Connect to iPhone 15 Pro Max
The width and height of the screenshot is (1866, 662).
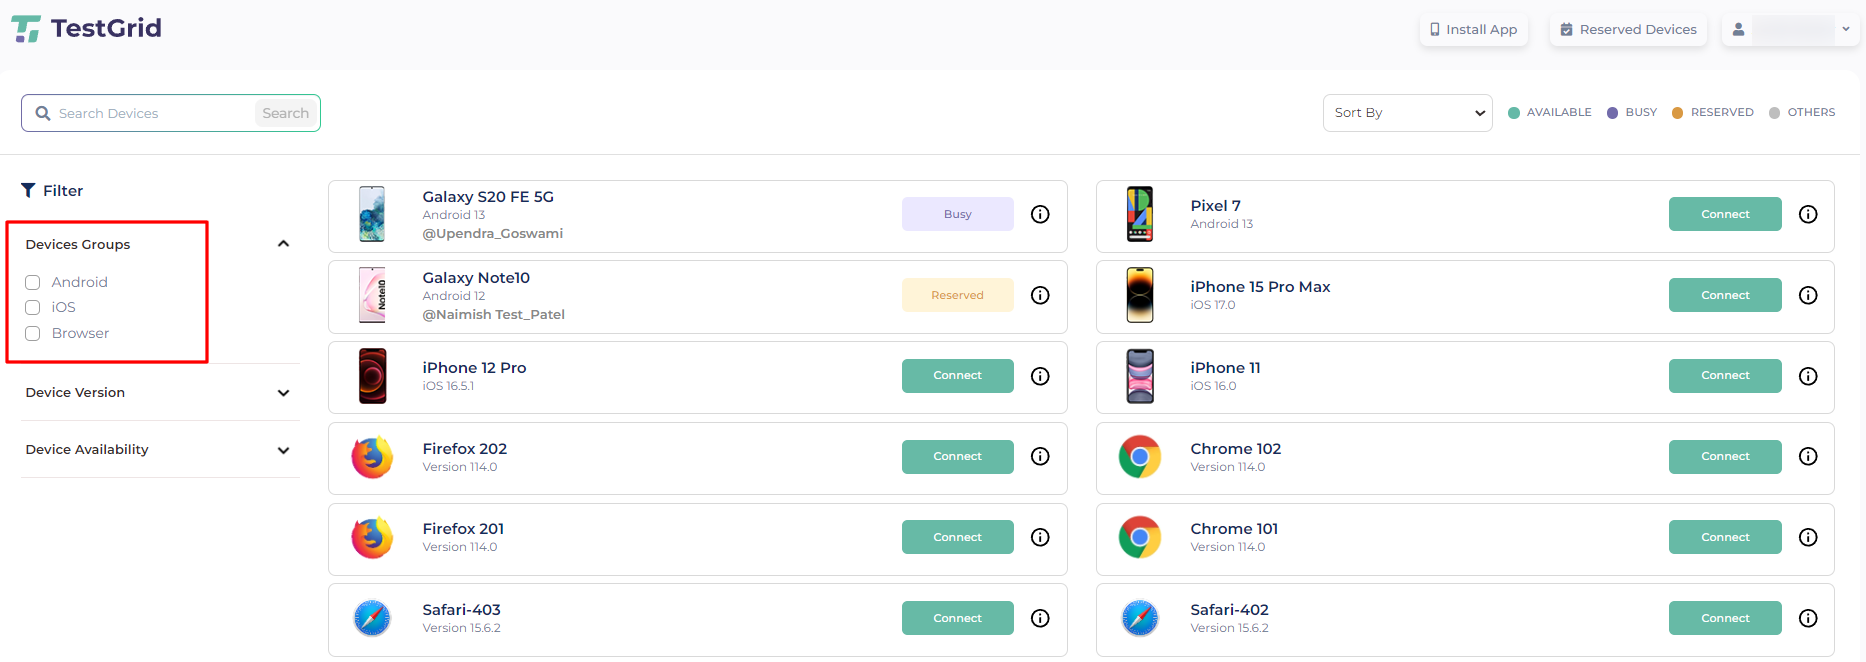[1725, 295]
